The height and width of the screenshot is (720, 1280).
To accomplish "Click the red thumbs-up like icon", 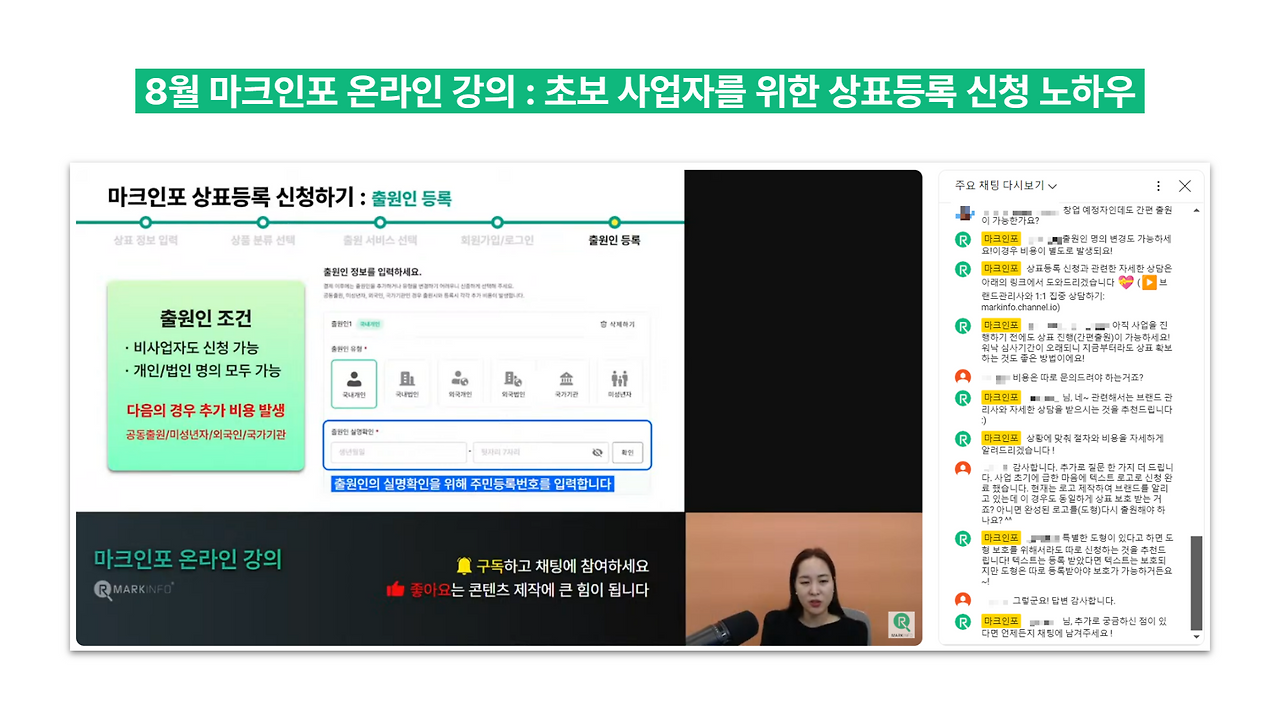I will point(395,589).
